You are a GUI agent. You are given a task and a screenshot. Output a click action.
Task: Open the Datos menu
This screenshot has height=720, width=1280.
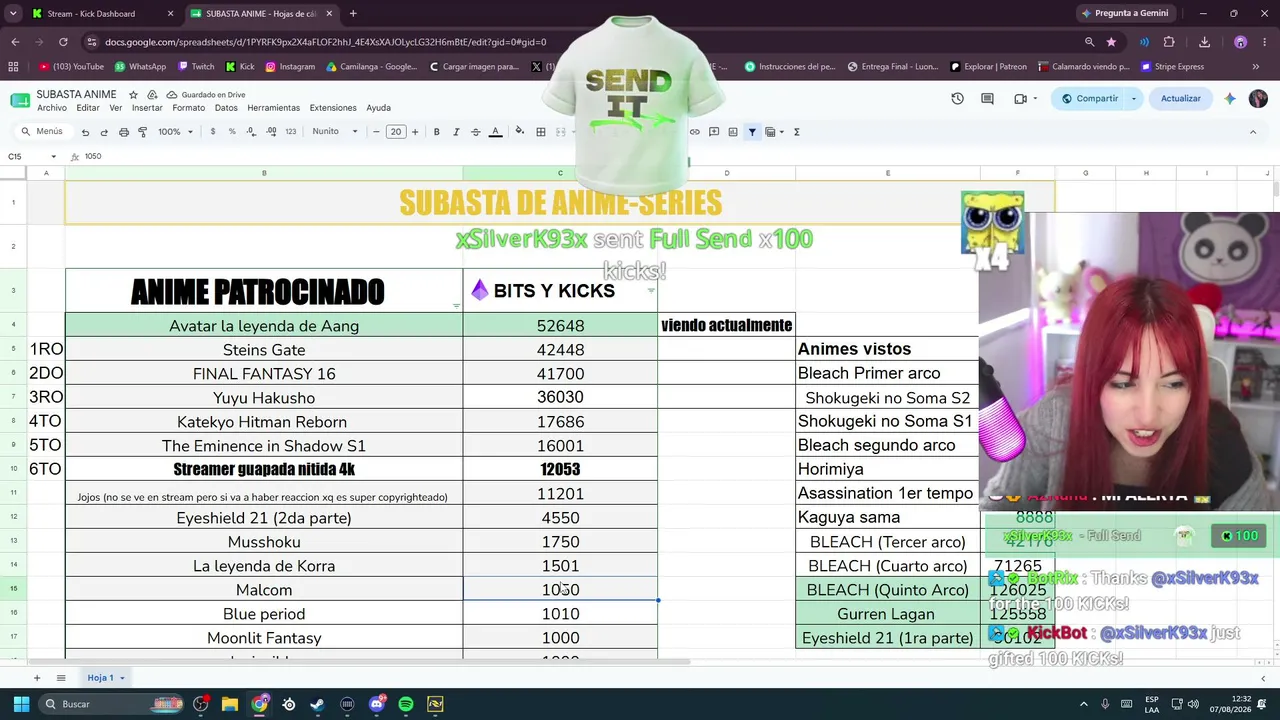tap(226, 108)
